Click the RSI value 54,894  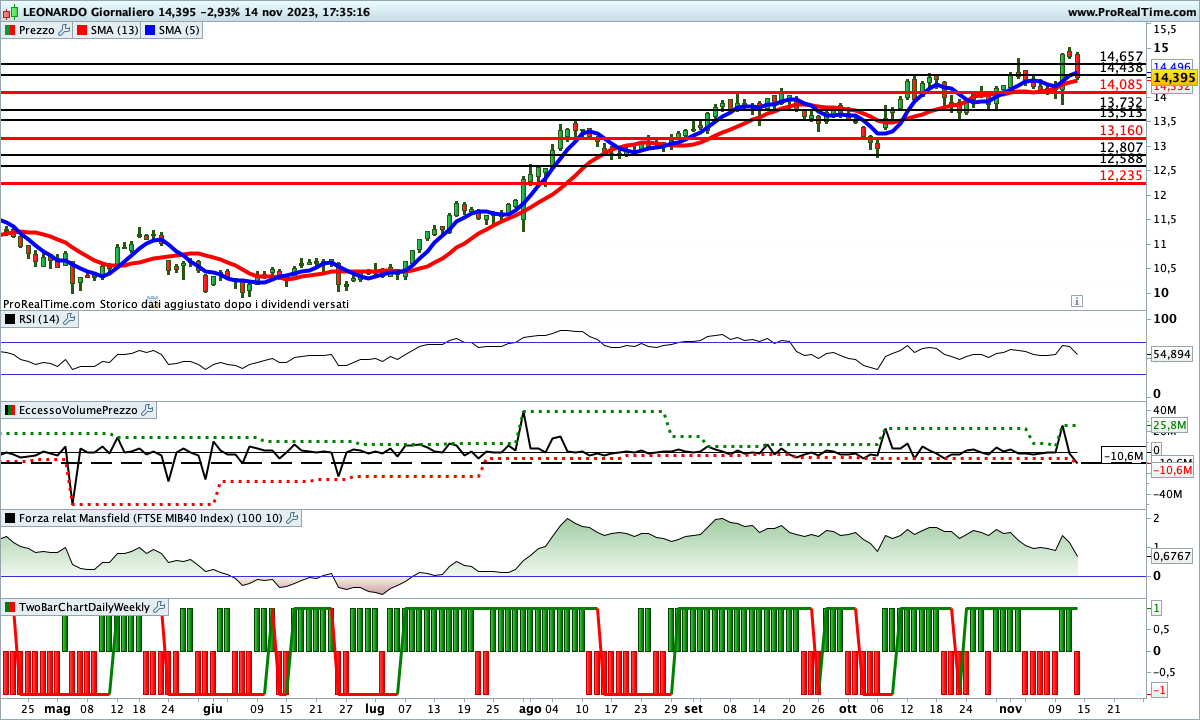1172,354
